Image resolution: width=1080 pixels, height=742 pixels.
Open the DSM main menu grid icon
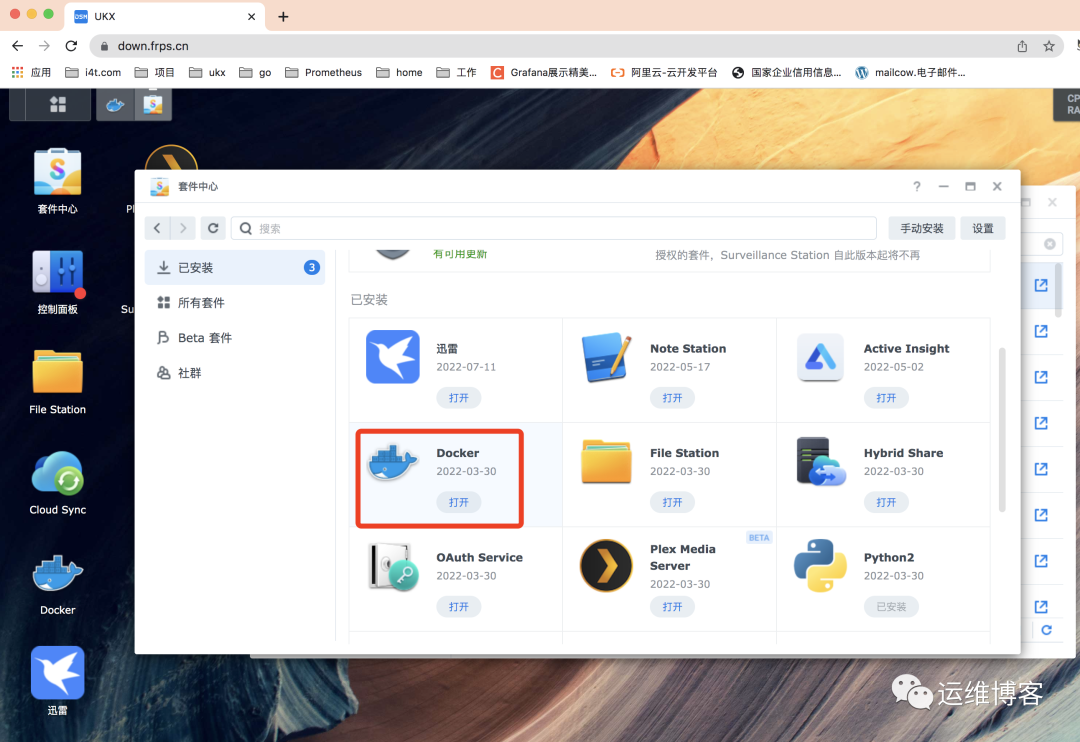(58, 105)
